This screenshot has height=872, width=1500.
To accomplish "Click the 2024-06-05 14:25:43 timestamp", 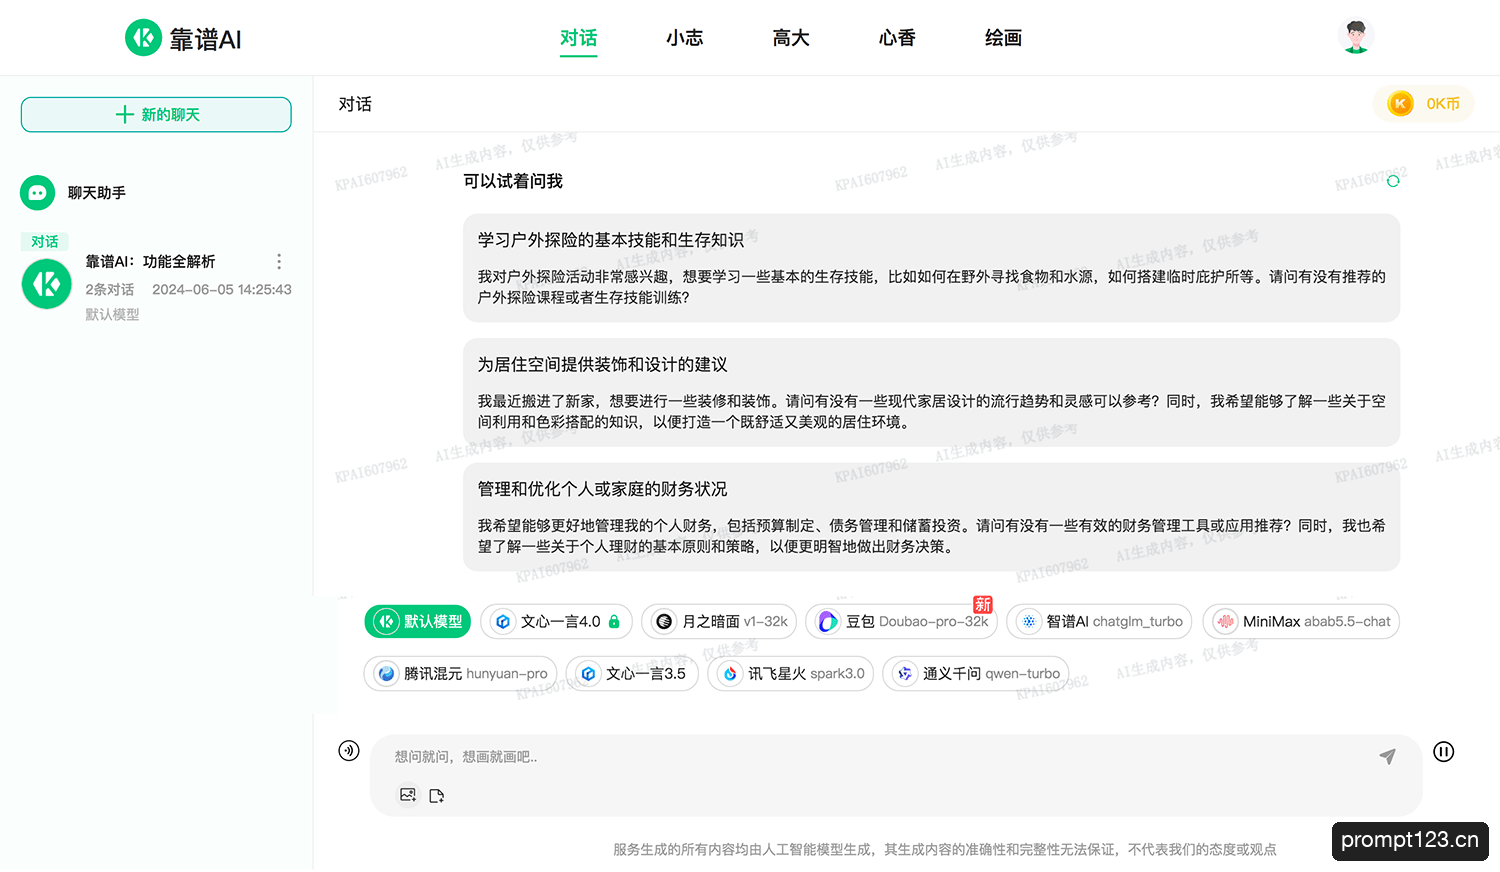I will tap(222, 290).
